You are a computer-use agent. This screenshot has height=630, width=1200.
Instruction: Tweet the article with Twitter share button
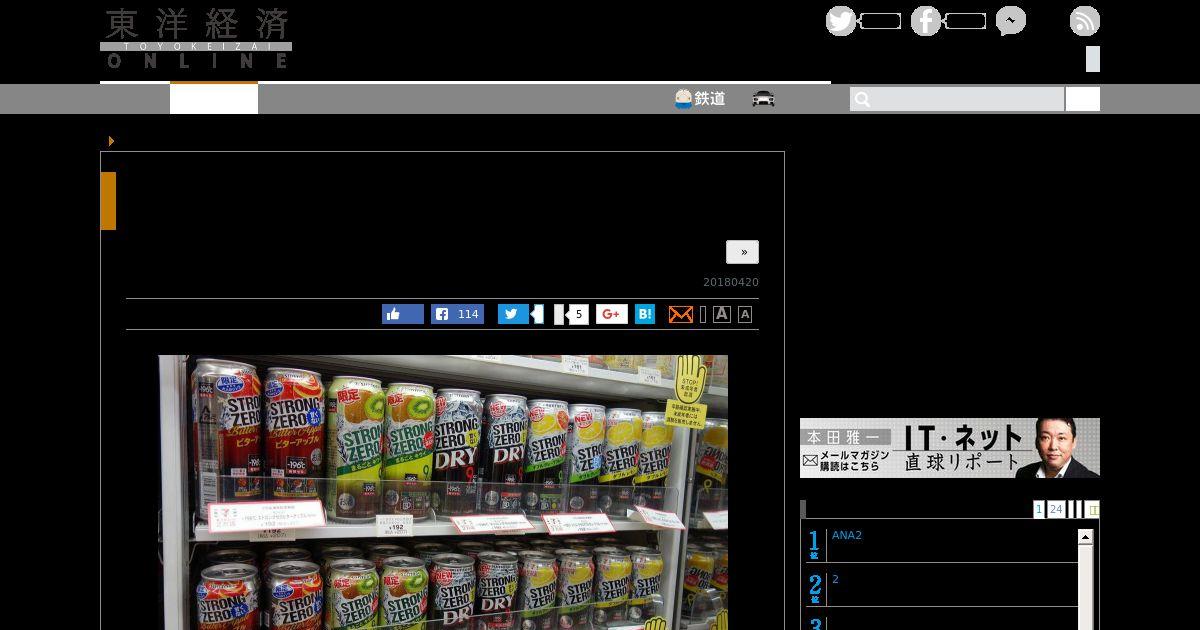click(513, 314)
